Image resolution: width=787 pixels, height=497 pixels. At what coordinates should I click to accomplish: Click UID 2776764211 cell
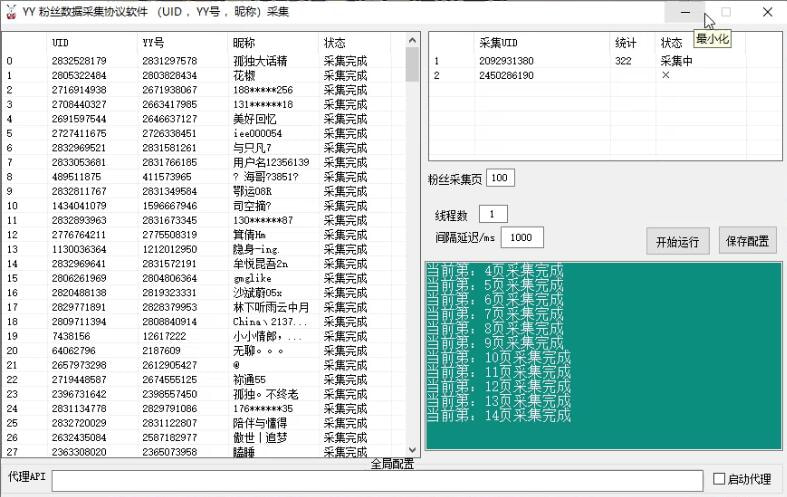(x=79, y=235)
